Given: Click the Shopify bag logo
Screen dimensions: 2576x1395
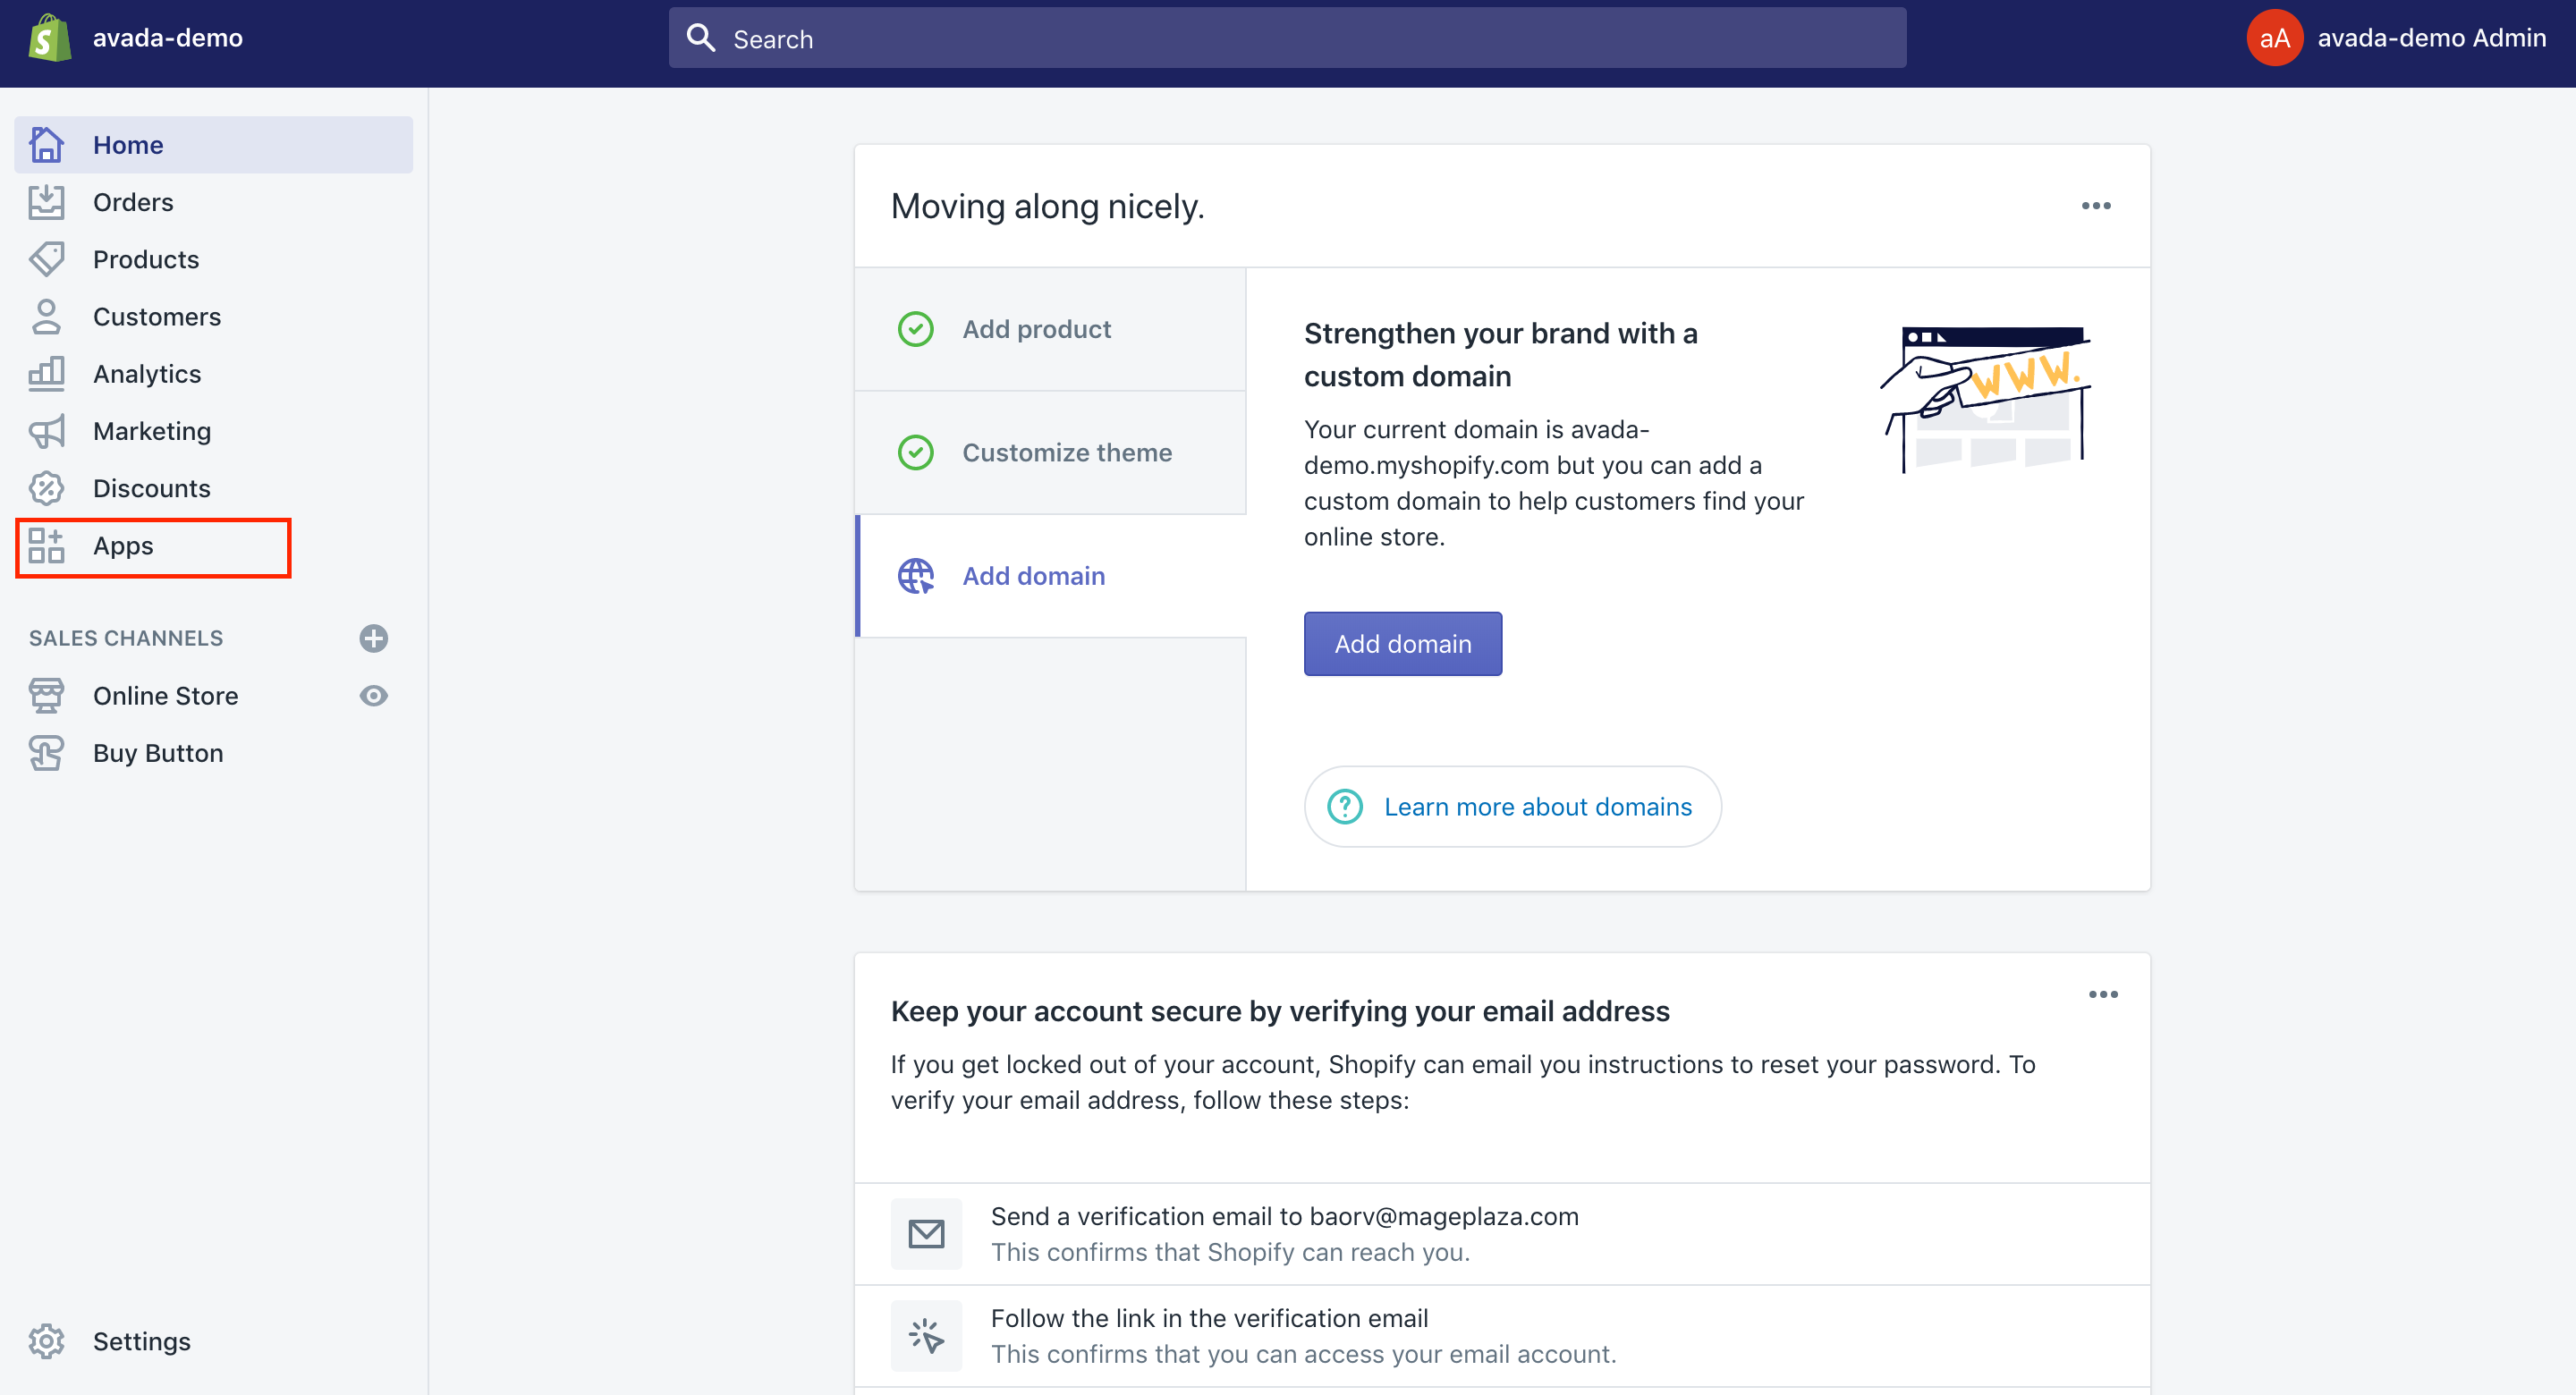Looking at the screenshot, I should [49, 38].
